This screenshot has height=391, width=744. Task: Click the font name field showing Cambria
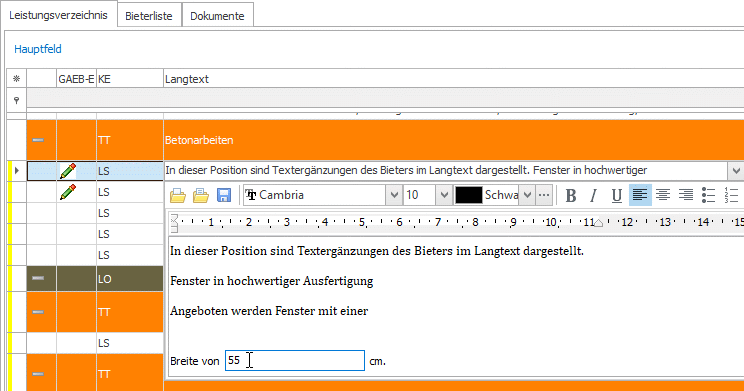point(315,195)
